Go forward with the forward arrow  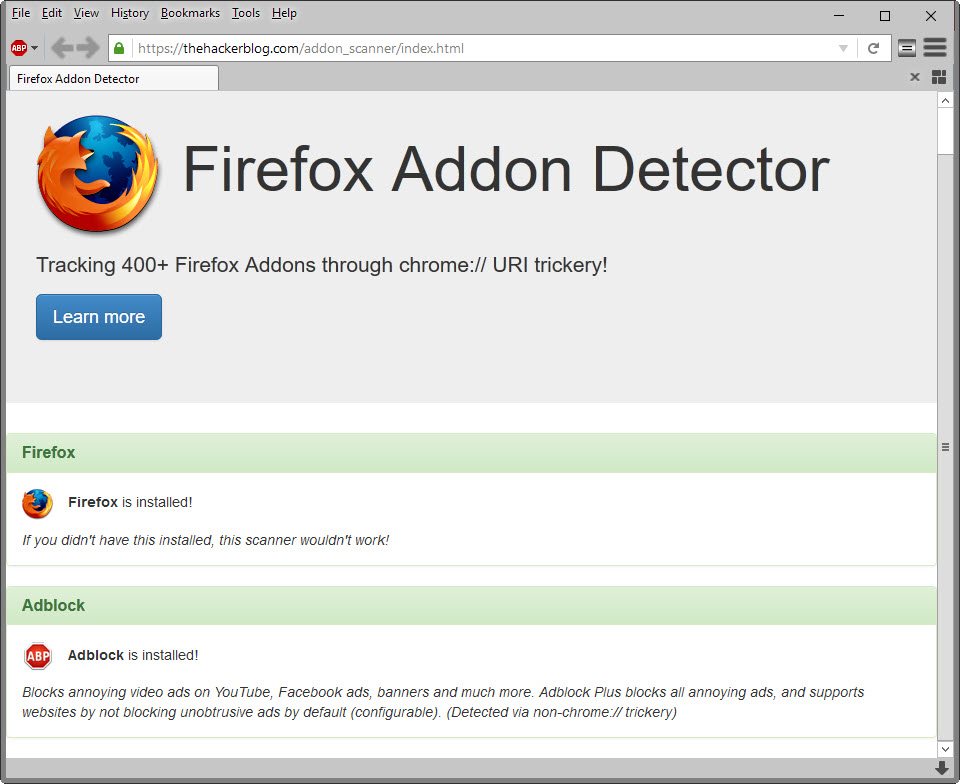(88, 48)
